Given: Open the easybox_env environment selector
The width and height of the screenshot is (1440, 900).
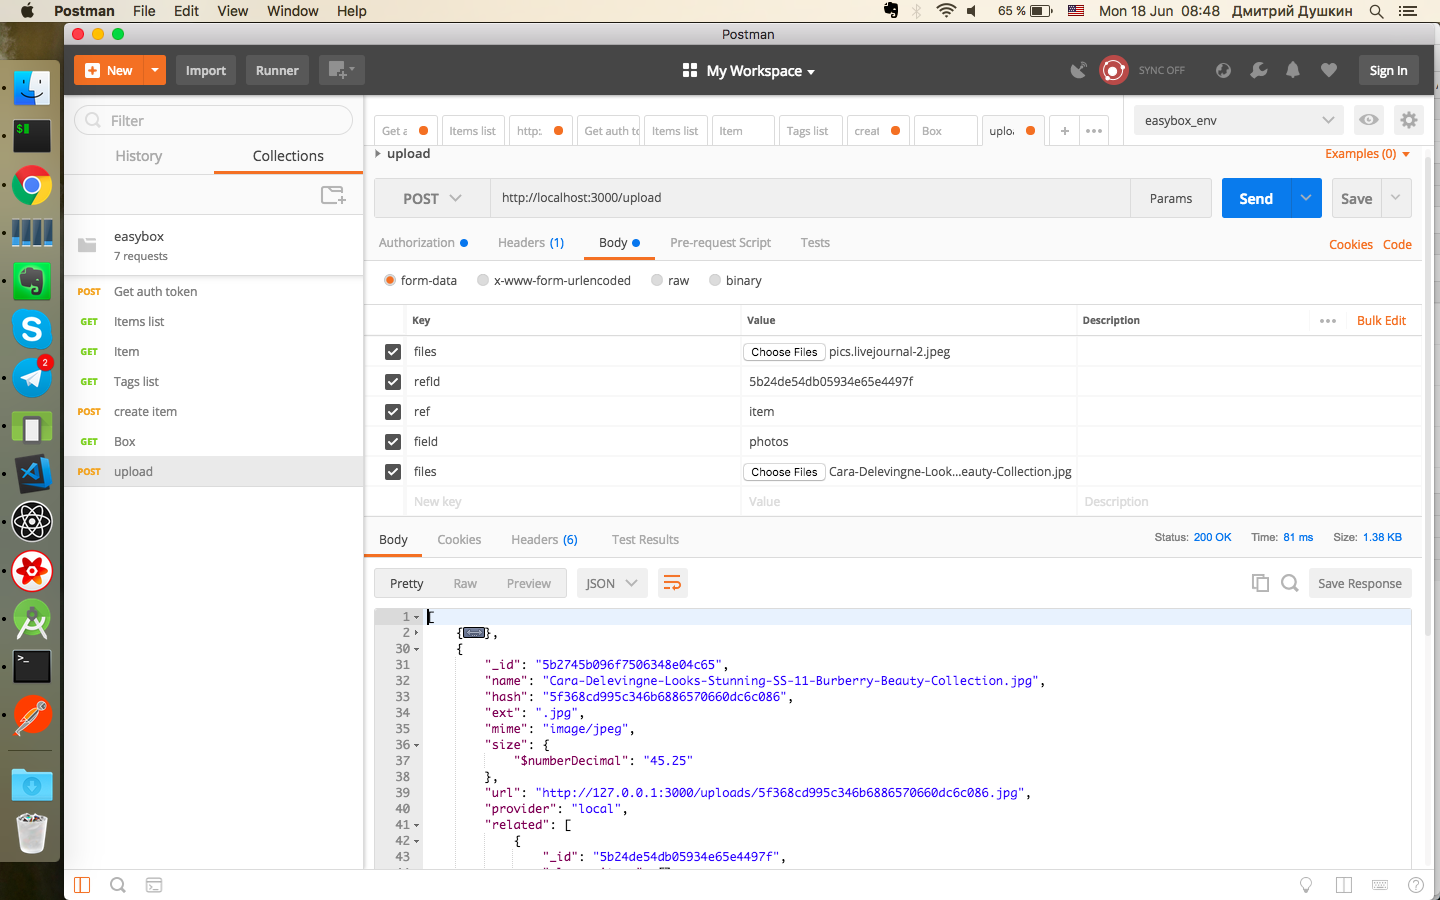Looking at the screenshot, I should [1237, 120].
